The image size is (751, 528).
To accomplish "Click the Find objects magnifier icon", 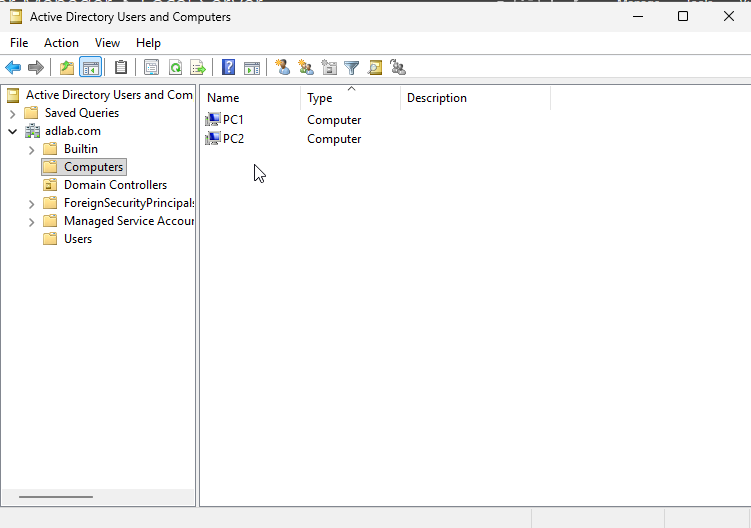I will tap(375, 68).
